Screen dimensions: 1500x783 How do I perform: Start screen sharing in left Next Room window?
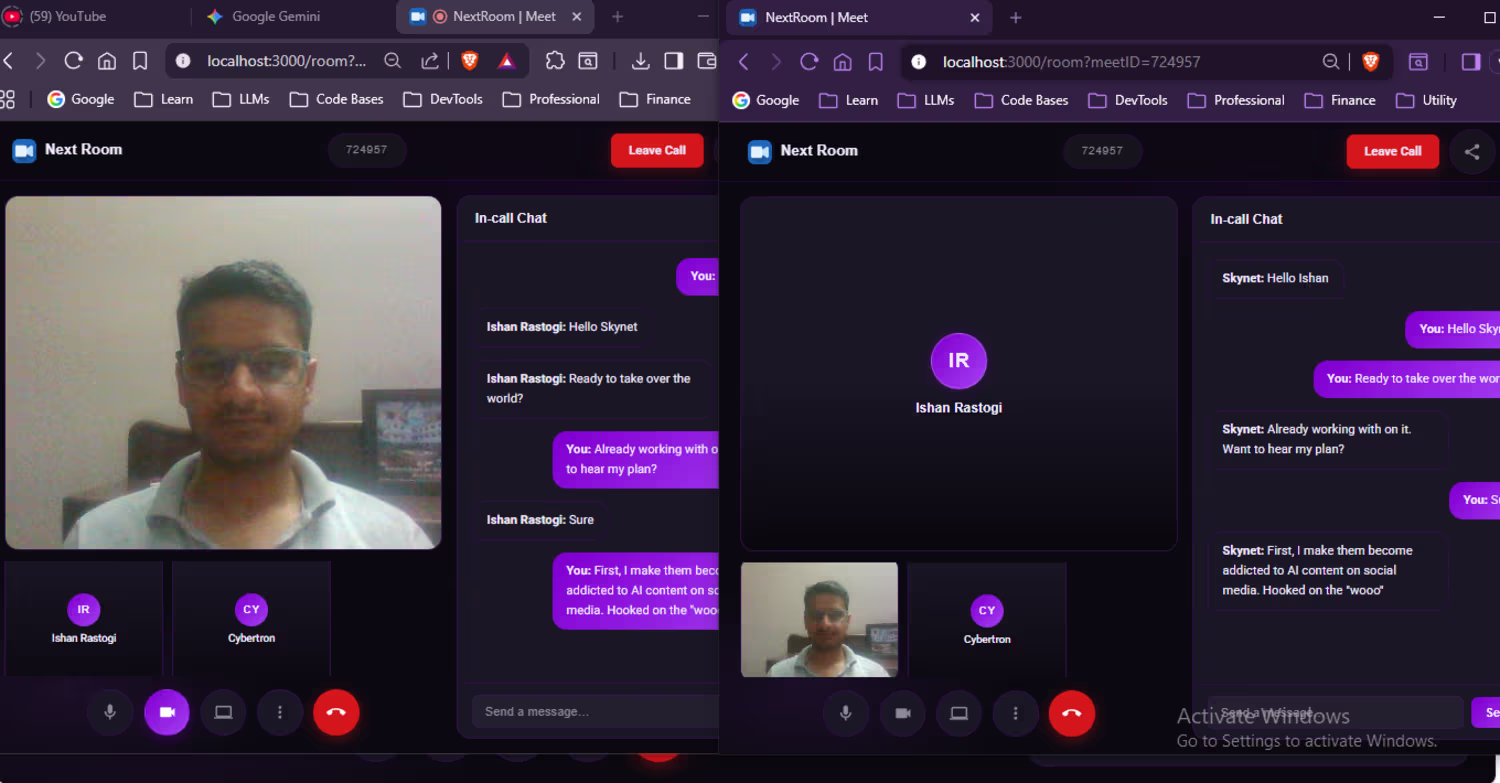(x=223, y=713)
